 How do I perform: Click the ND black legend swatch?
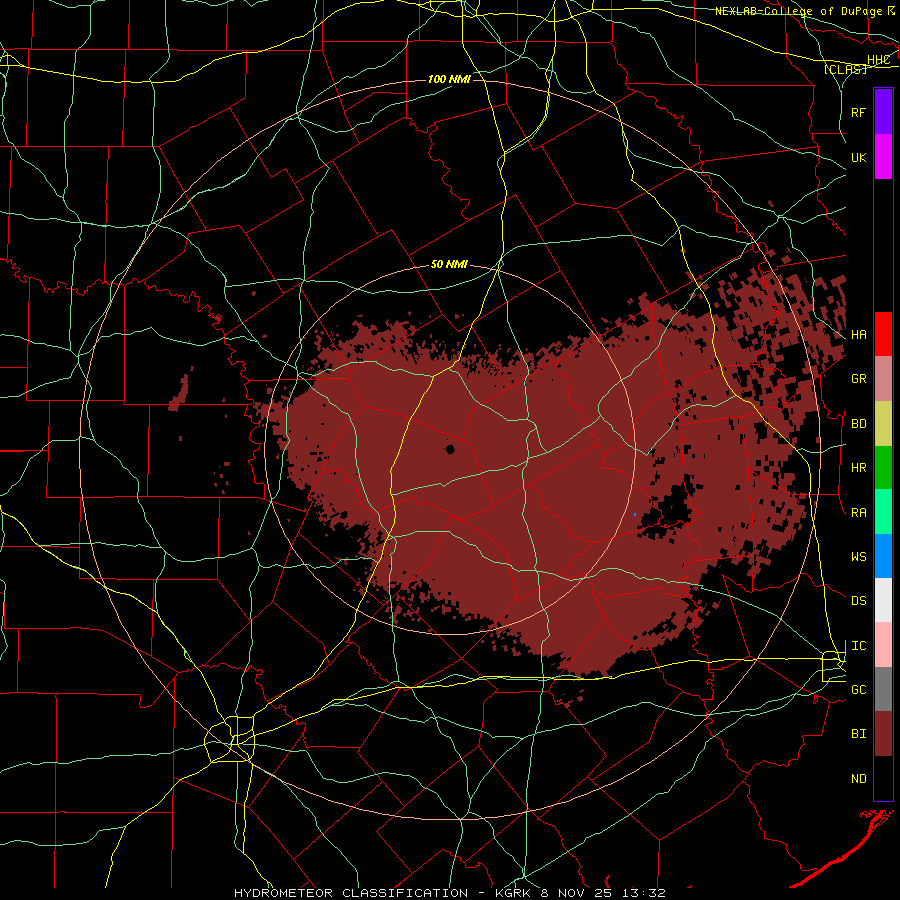coord(883,778)
